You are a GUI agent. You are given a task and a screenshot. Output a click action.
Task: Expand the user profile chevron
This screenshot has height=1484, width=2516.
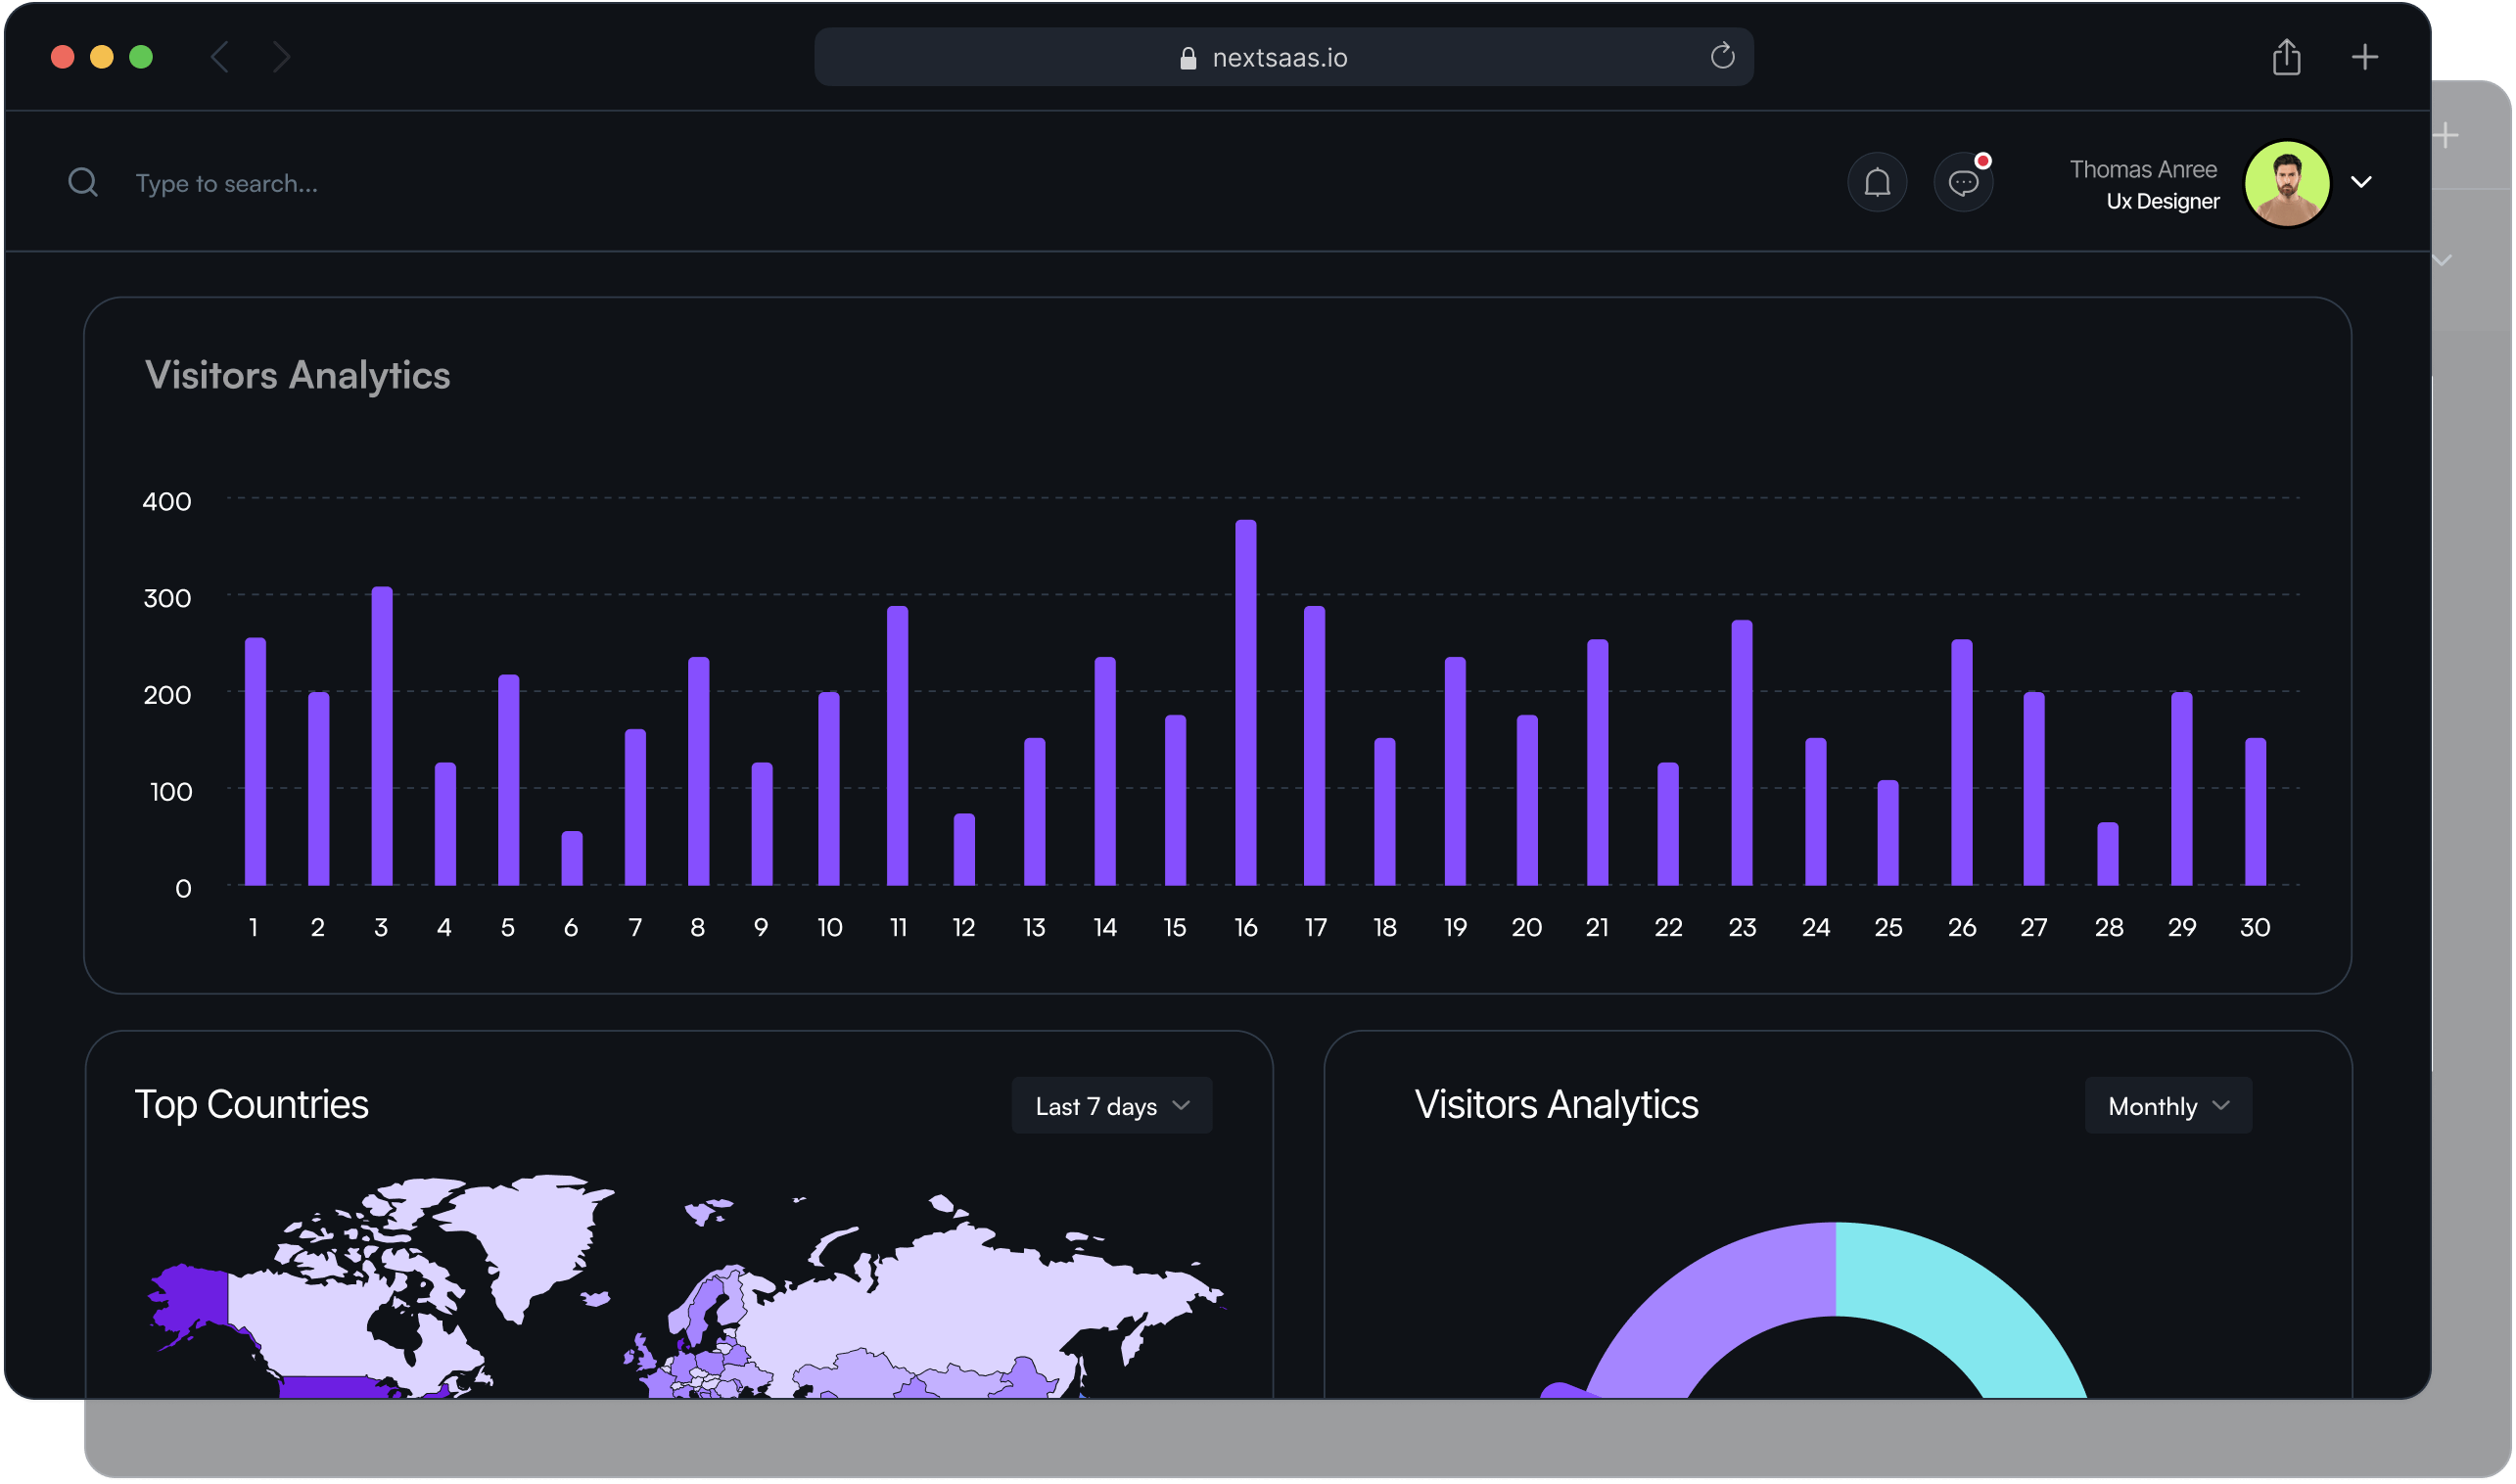[2361, 182]
